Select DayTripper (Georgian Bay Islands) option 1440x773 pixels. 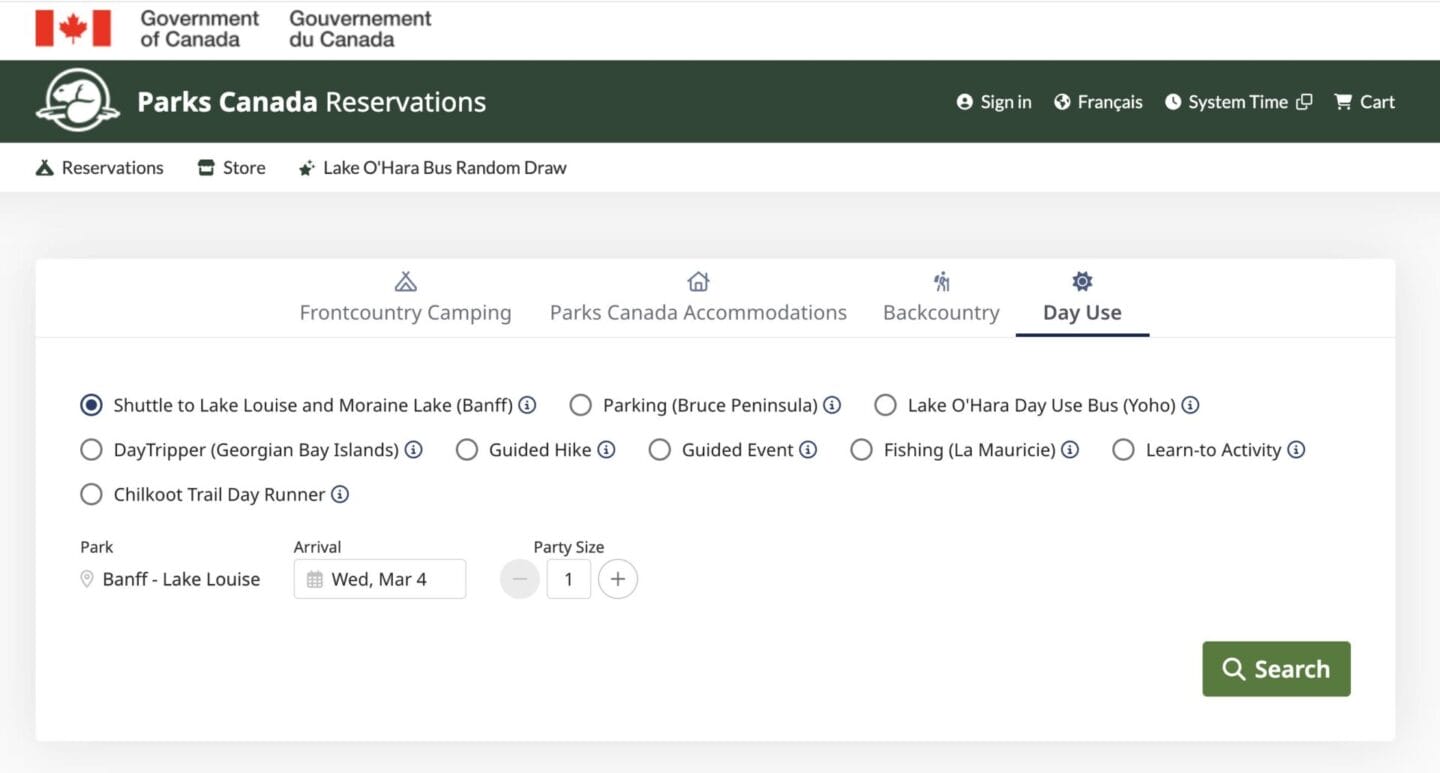click(x=91, y=450)
